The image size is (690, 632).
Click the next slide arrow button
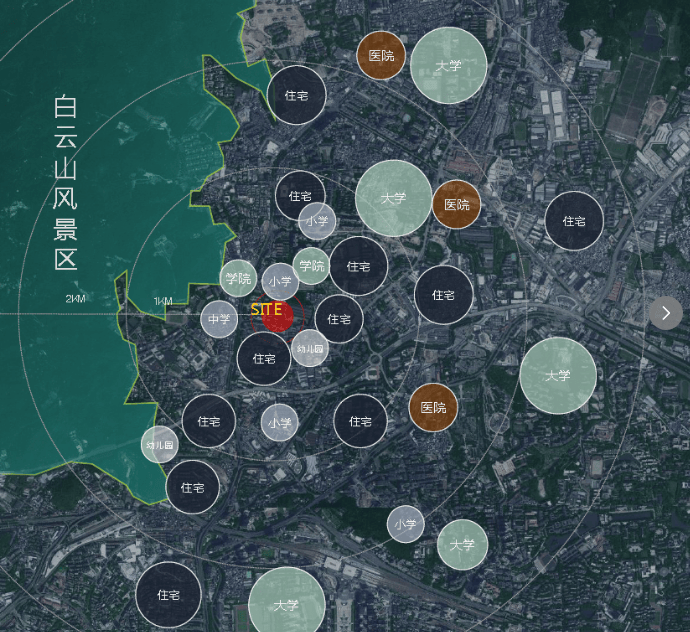[665, 313]
